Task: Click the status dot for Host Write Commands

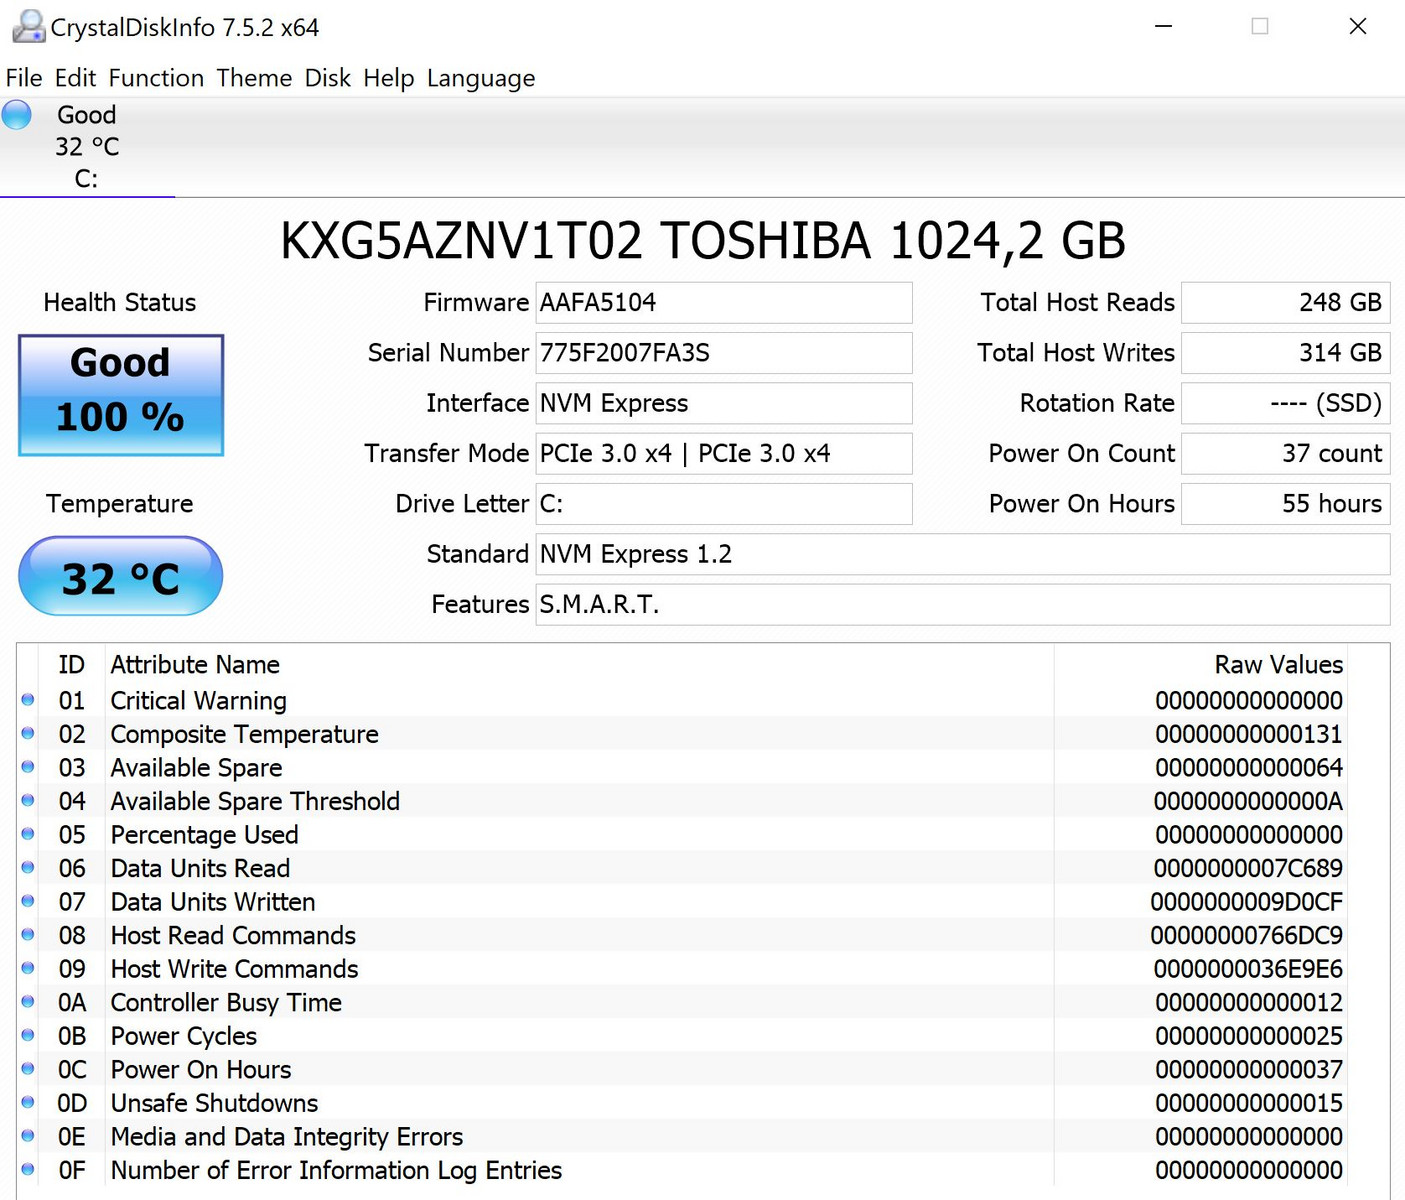Action: [x=28, y=968]
